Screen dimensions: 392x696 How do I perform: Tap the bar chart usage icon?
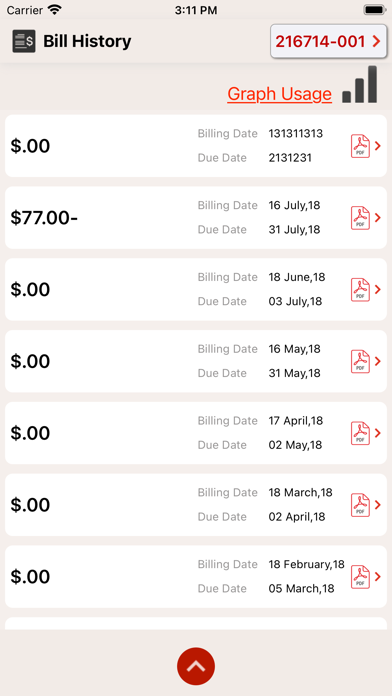360,84
